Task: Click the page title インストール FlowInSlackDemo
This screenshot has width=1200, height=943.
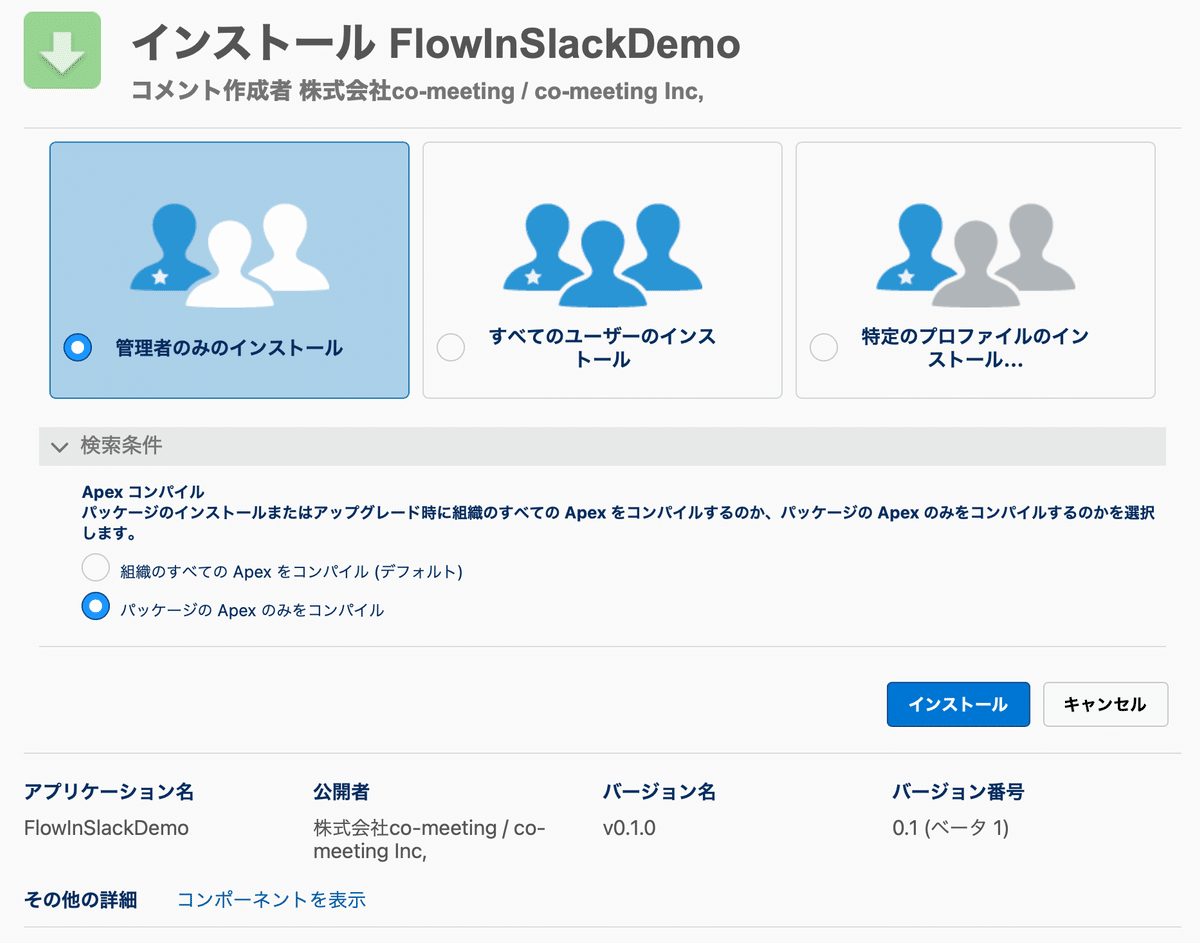Action: [x=436, y=43]
